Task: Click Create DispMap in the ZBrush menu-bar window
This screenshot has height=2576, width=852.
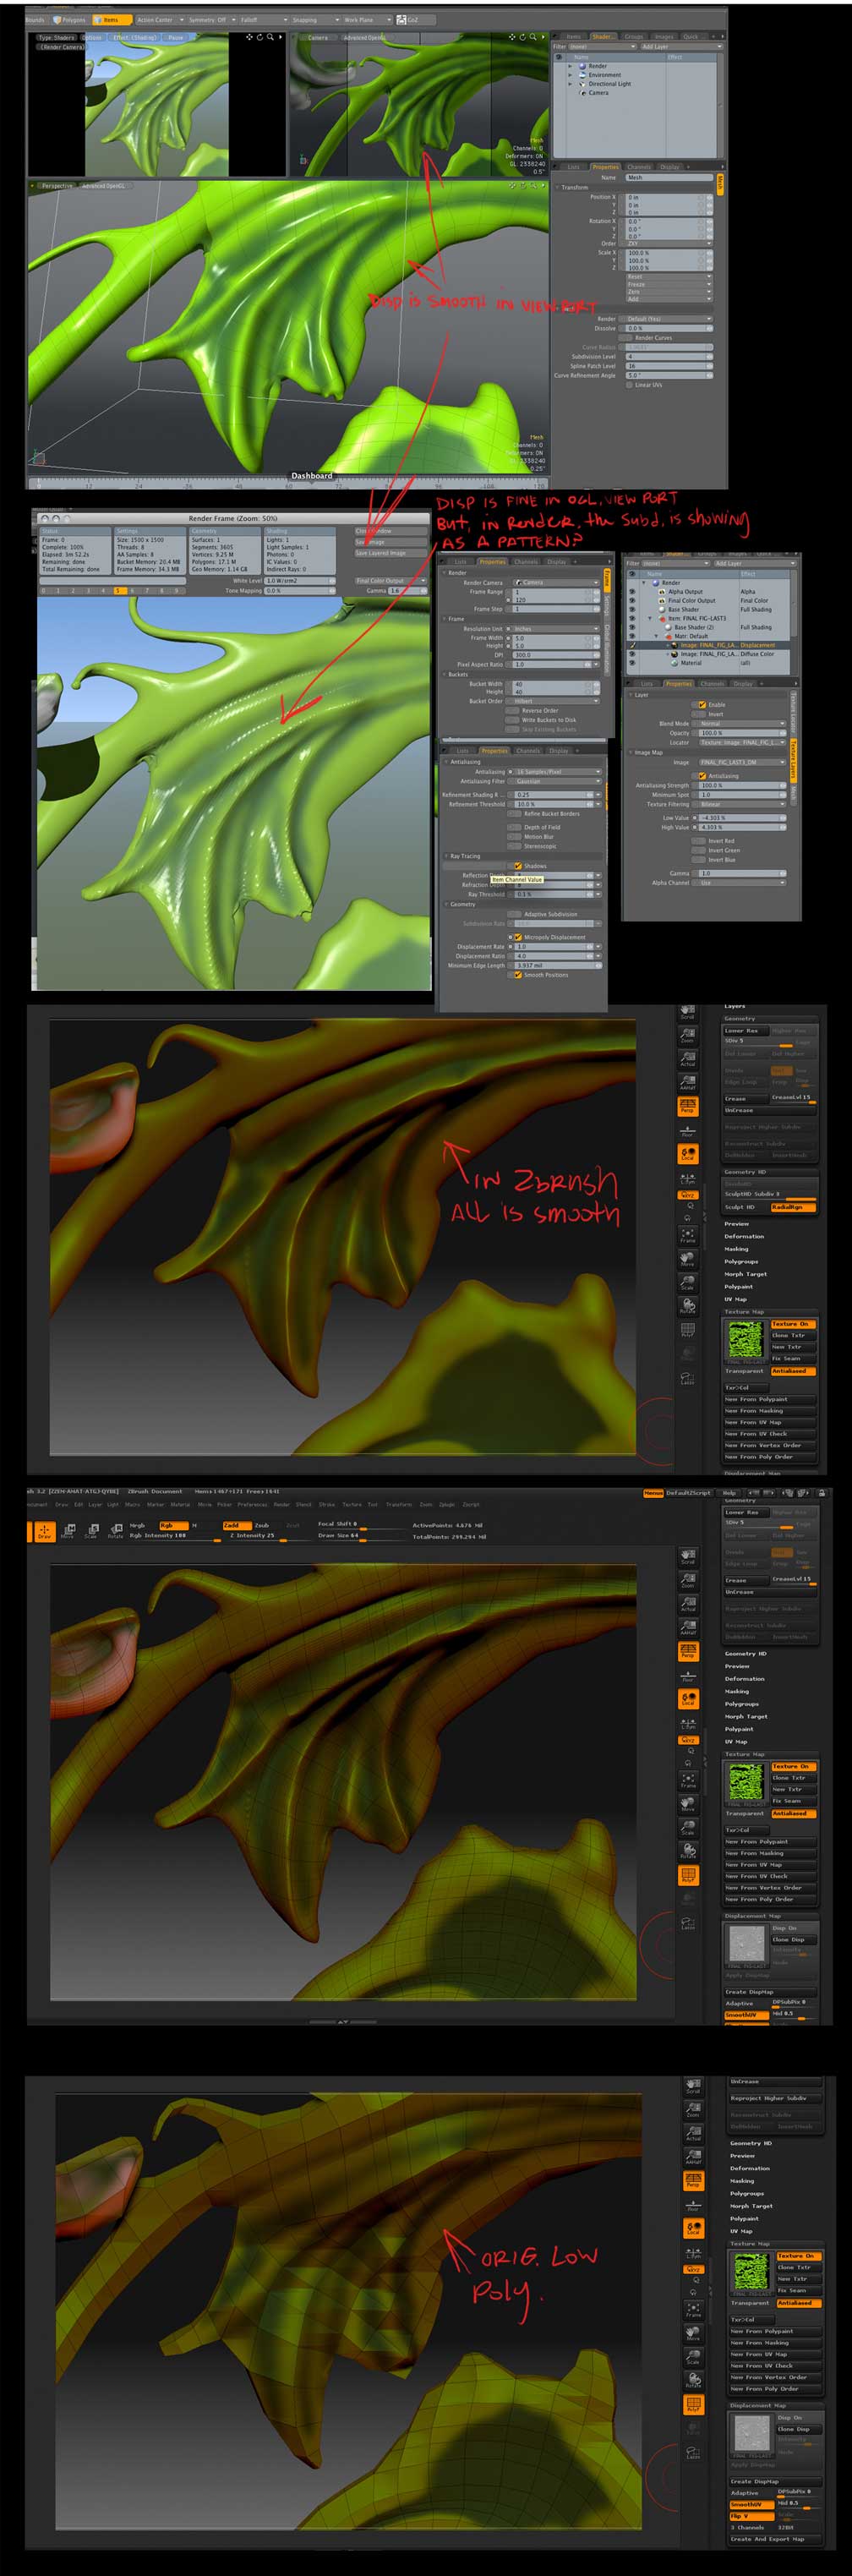Action: point(771,1992)
